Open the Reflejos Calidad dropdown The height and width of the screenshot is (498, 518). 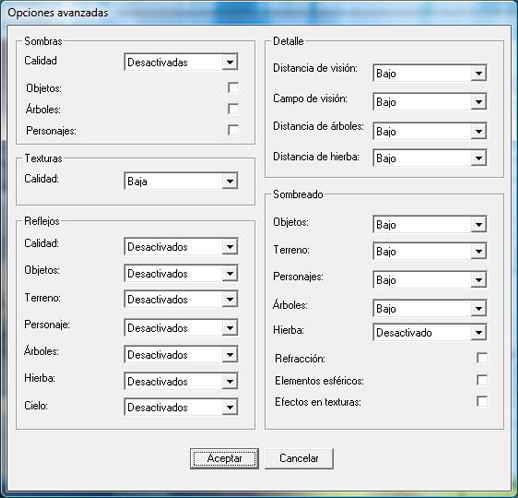pyautogui.click(x=181, y=247)
